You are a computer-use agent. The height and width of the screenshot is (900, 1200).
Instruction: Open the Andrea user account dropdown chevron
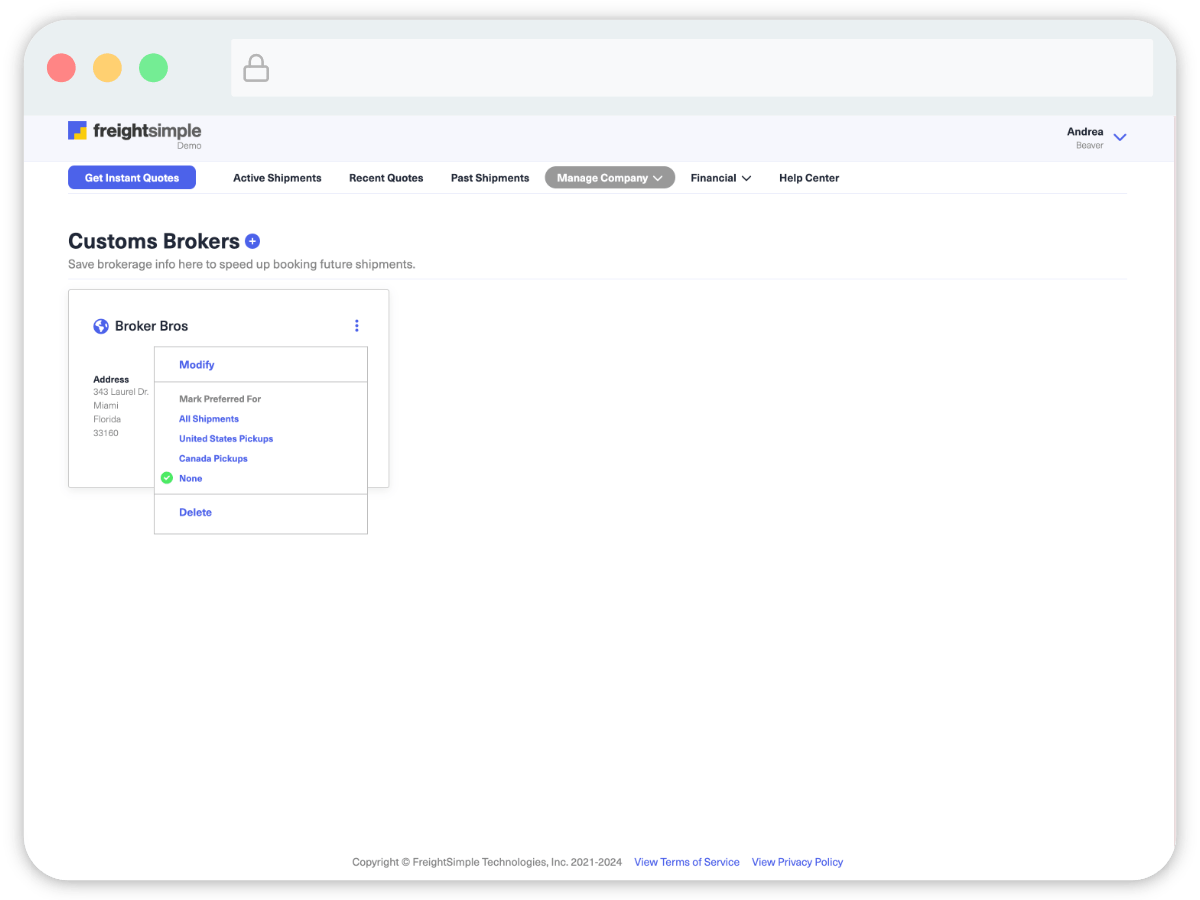1120,138
